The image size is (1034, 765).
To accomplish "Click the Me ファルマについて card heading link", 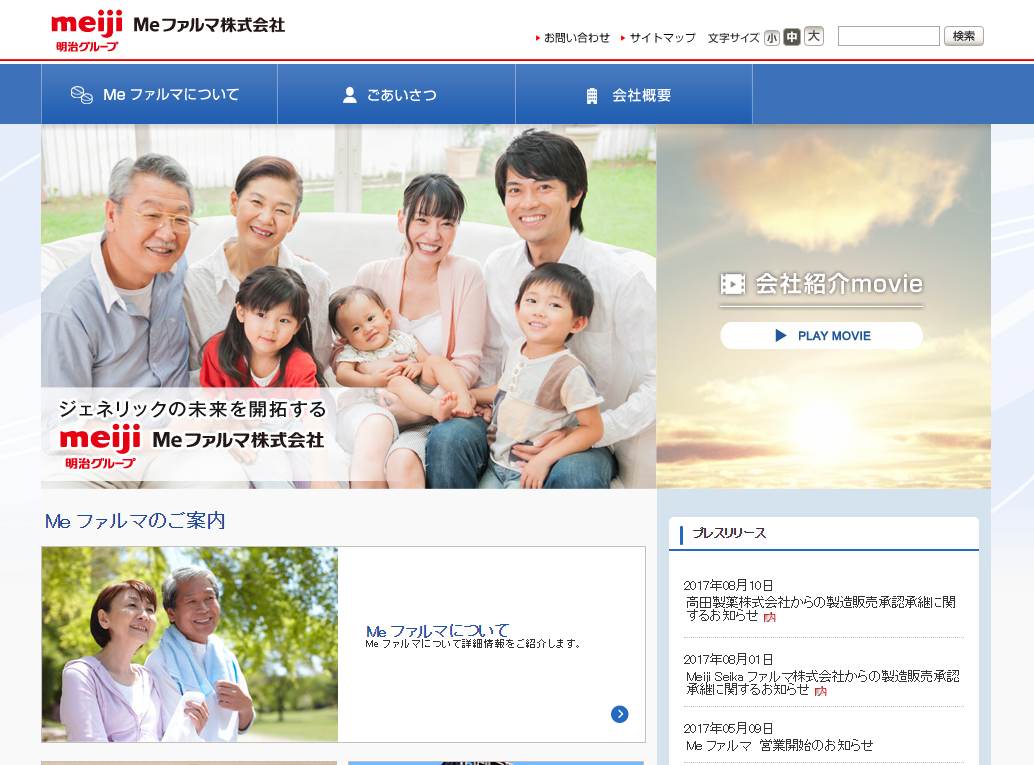I will point(437,631).
